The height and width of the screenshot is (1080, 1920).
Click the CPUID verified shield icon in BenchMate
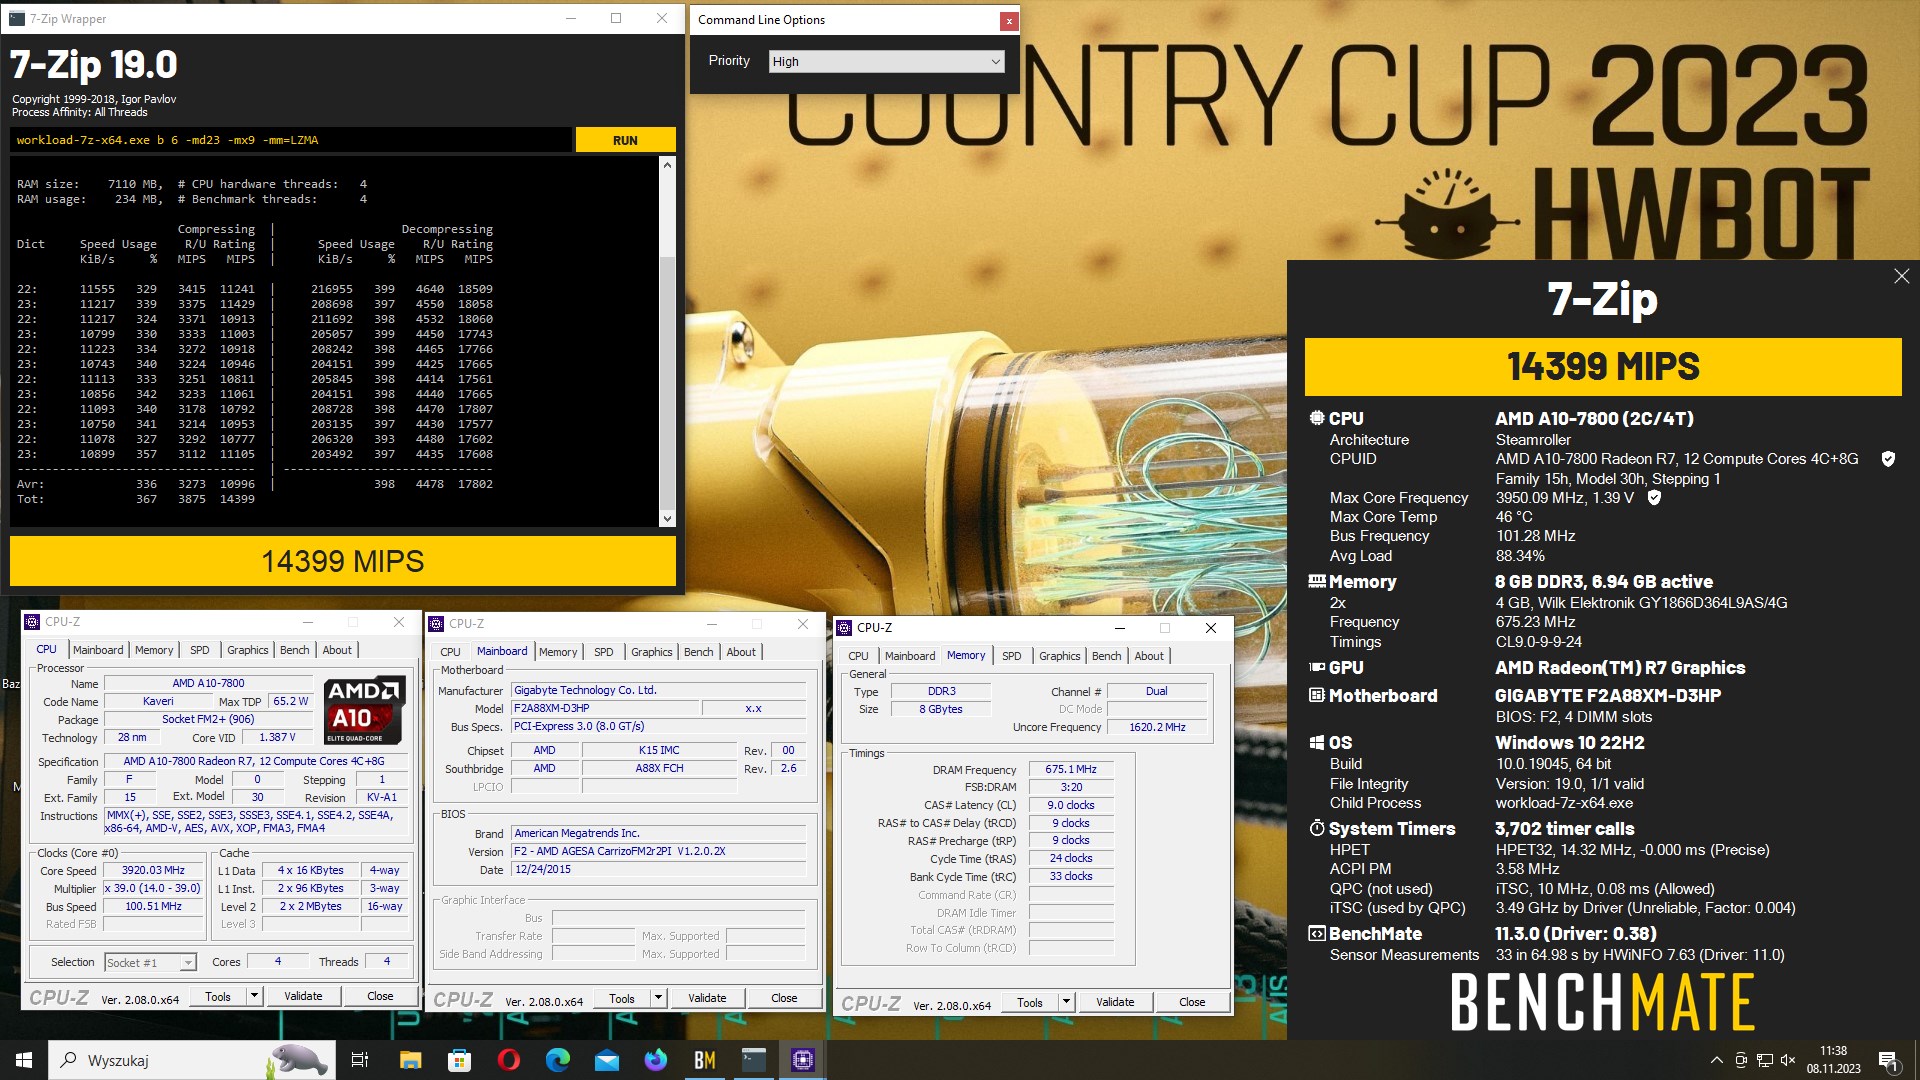1888,459
